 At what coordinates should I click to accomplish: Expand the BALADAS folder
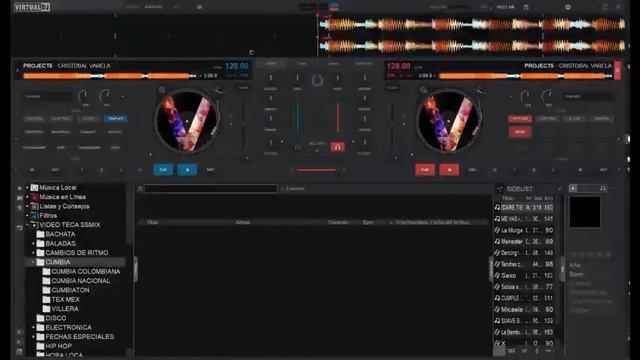tap(33, 244)
